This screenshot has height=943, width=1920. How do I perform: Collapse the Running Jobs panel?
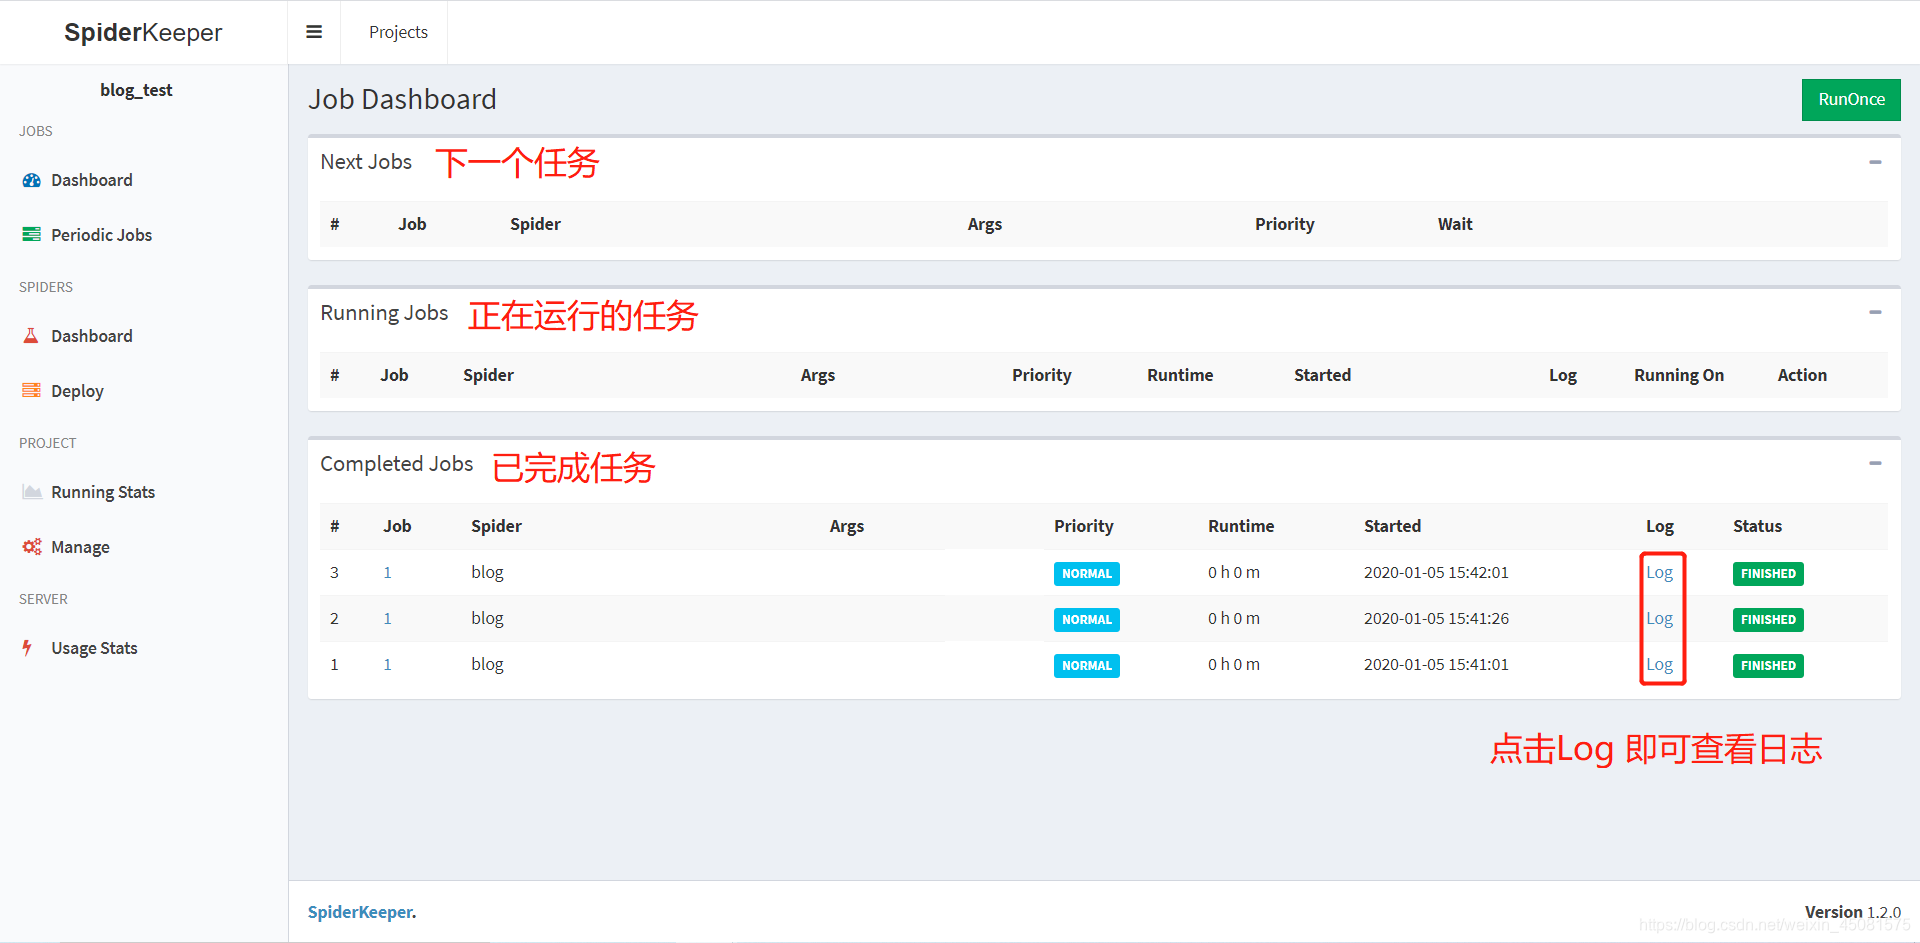1875,313
